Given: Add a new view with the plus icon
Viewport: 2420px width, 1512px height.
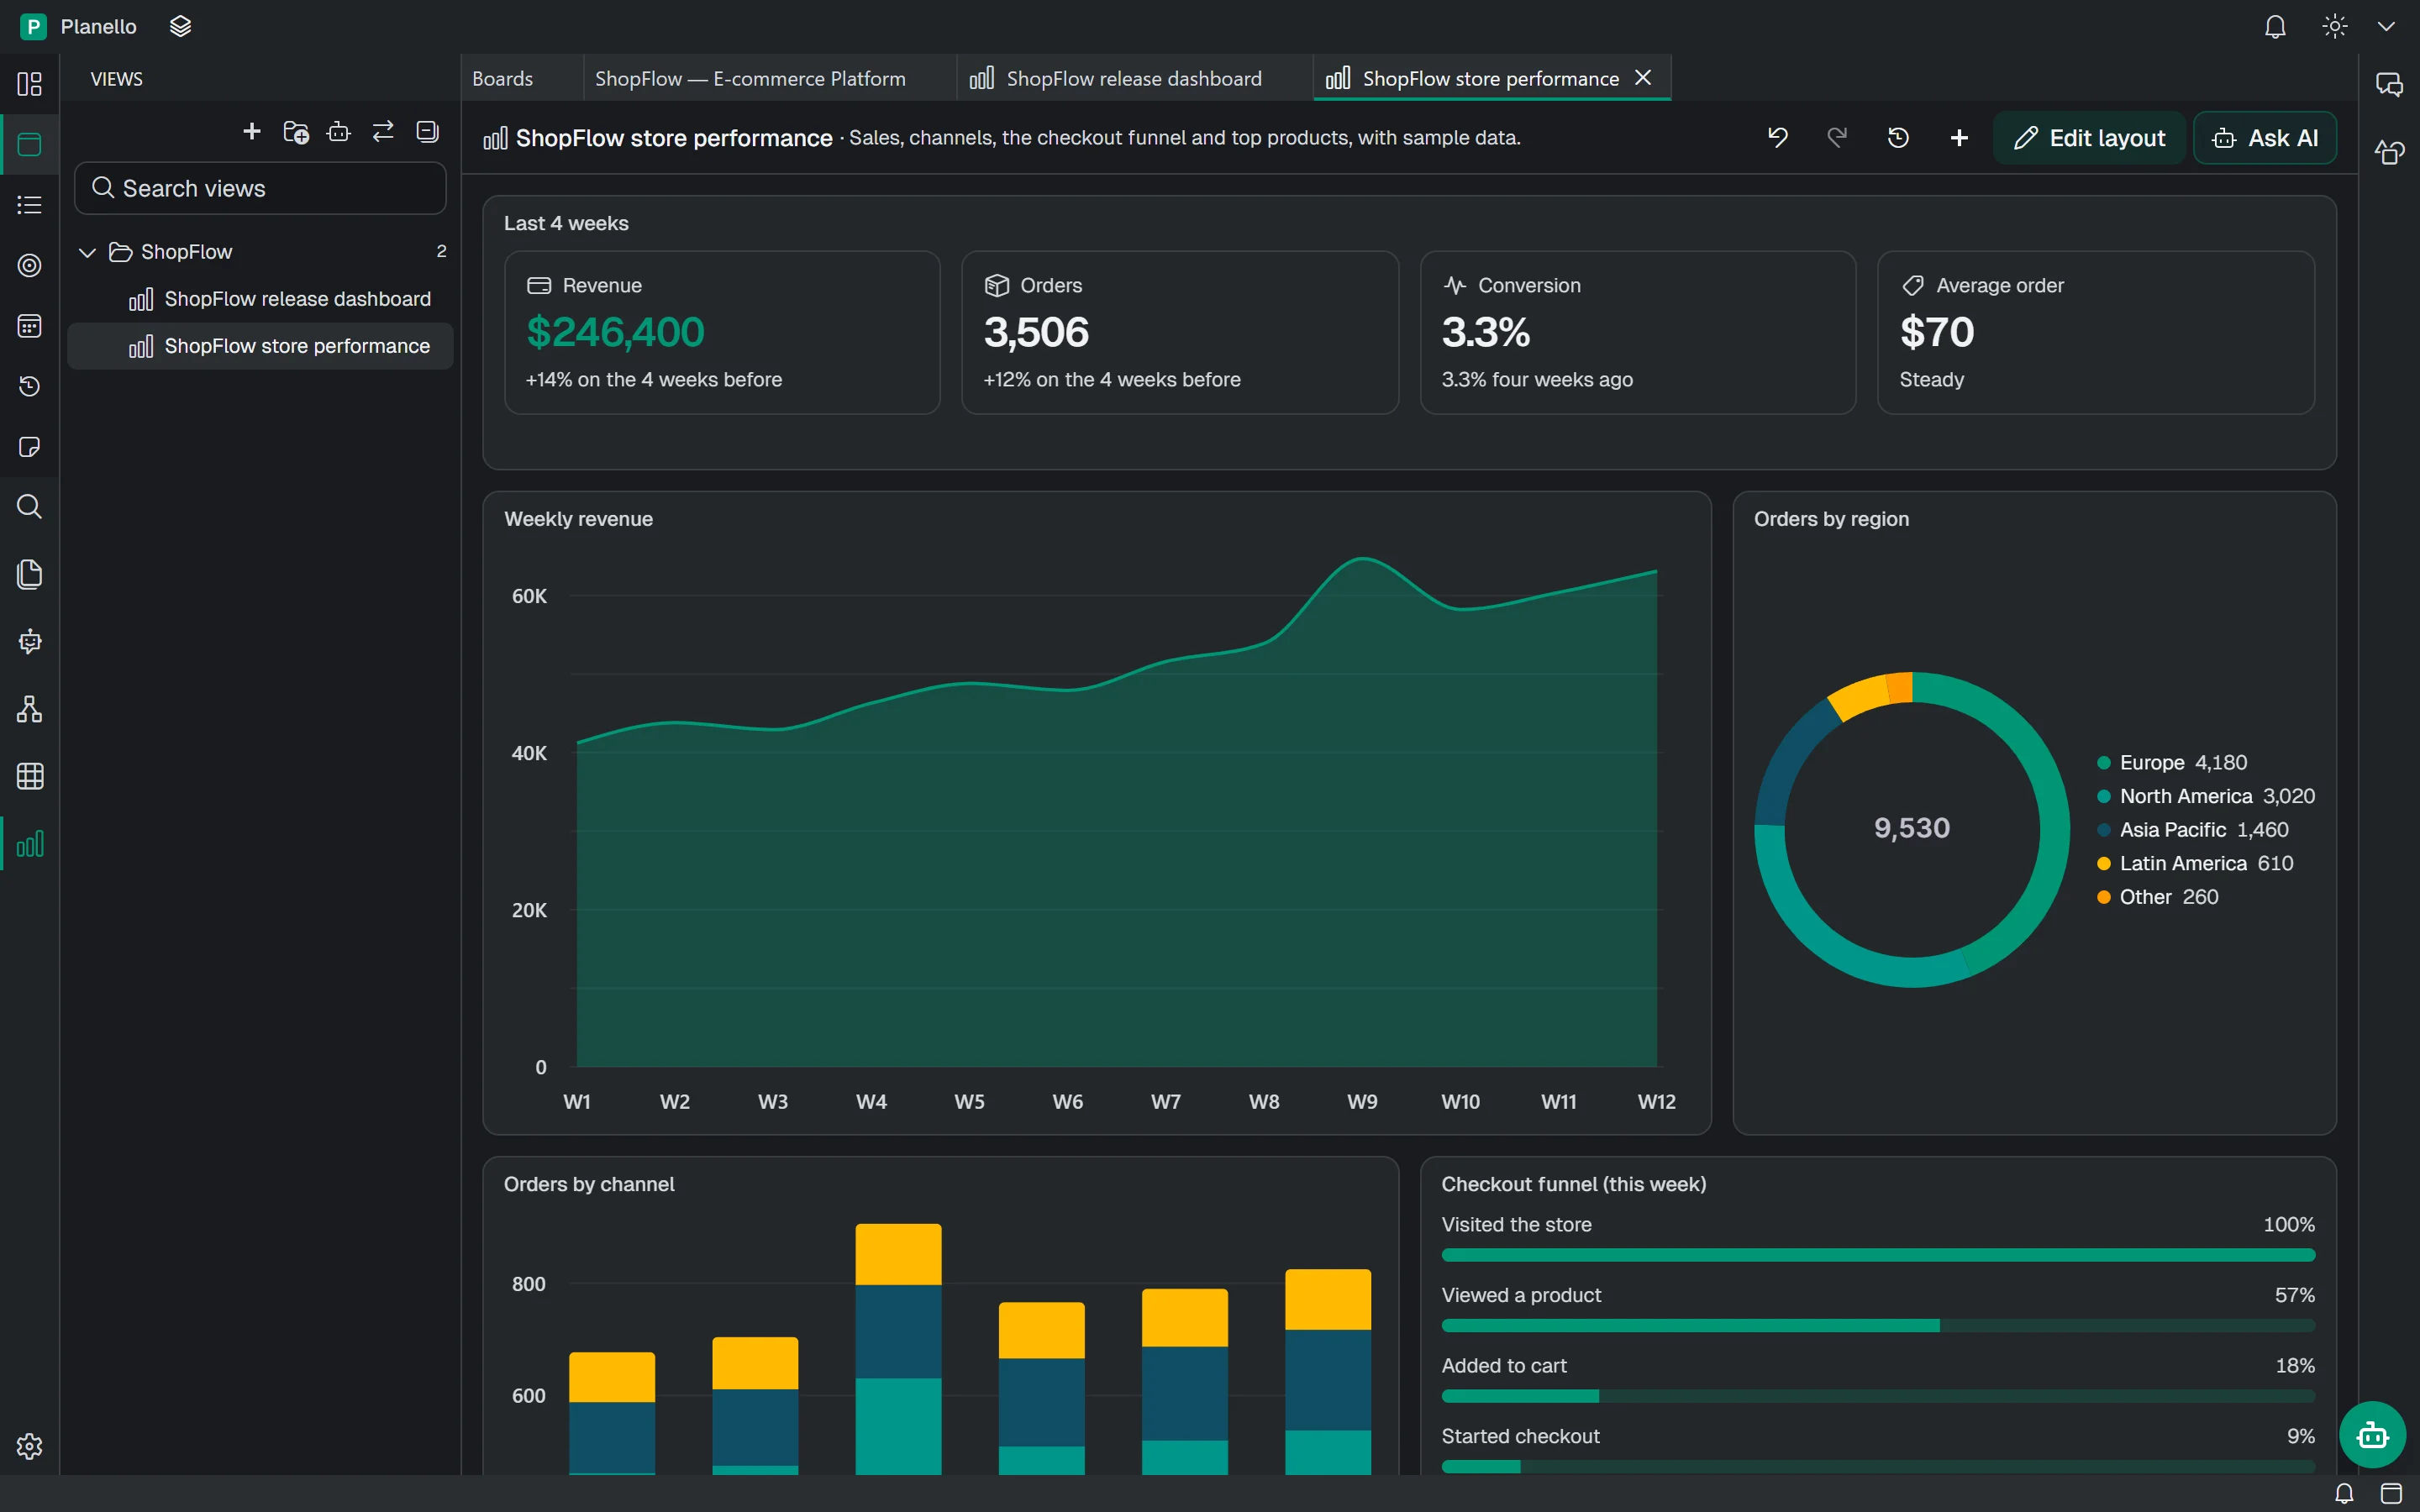Looking at the screenshot, I should [x=252, y=132].
